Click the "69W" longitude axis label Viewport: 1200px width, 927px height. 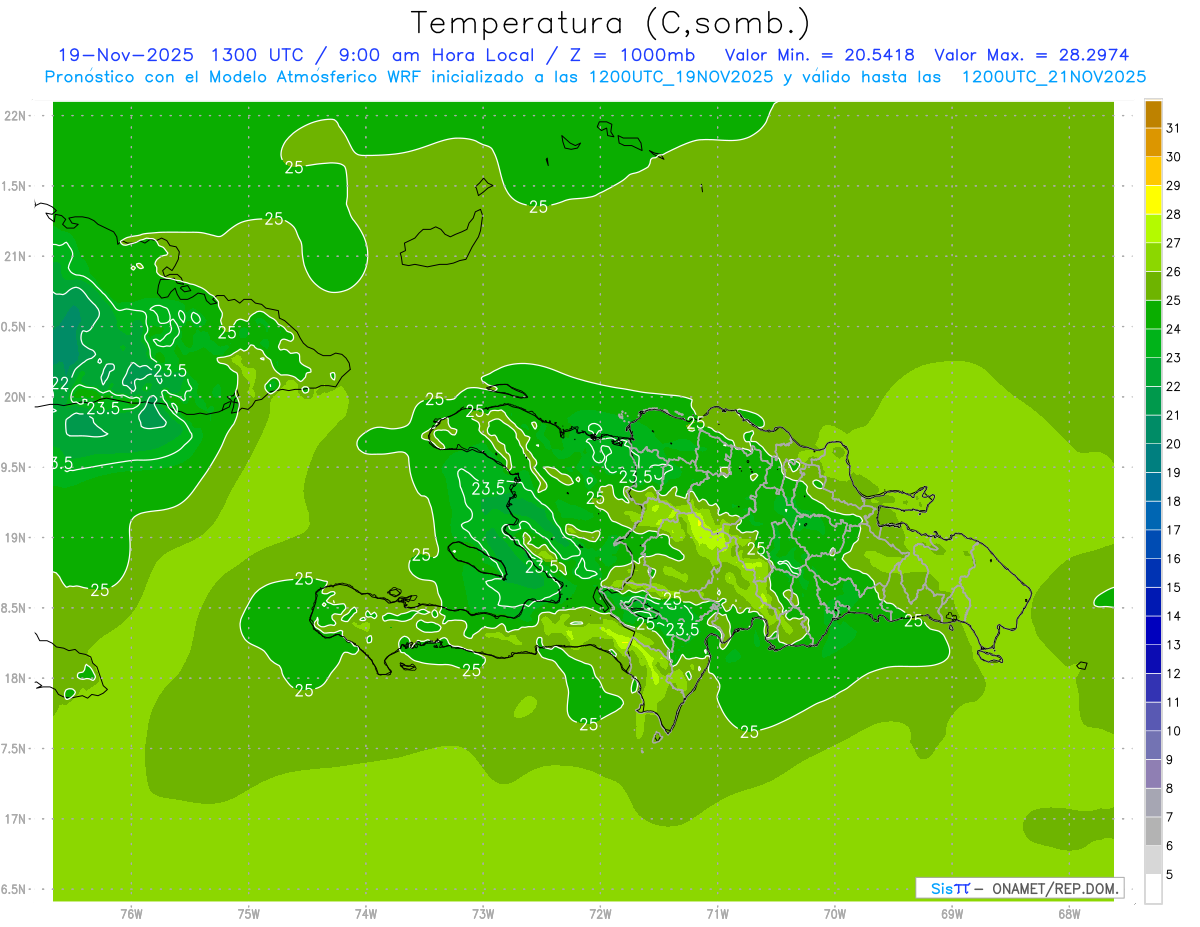tap(952, 914)
